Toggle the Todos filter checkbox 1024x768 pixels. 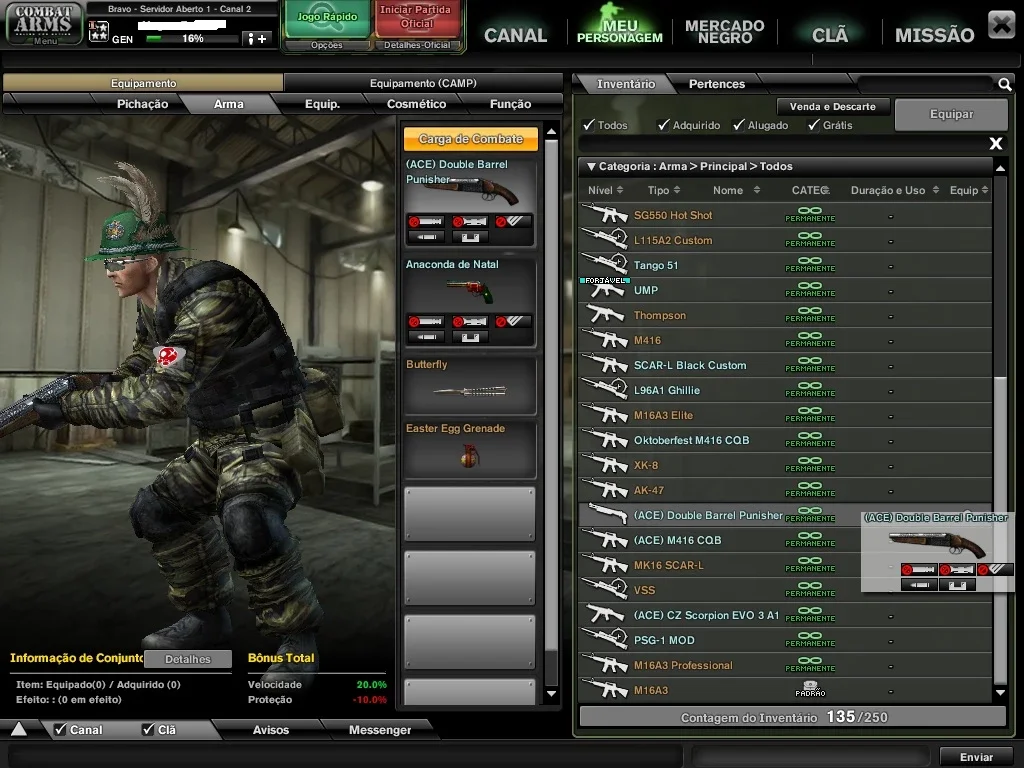pyautogui.click(x=588, y=125)
